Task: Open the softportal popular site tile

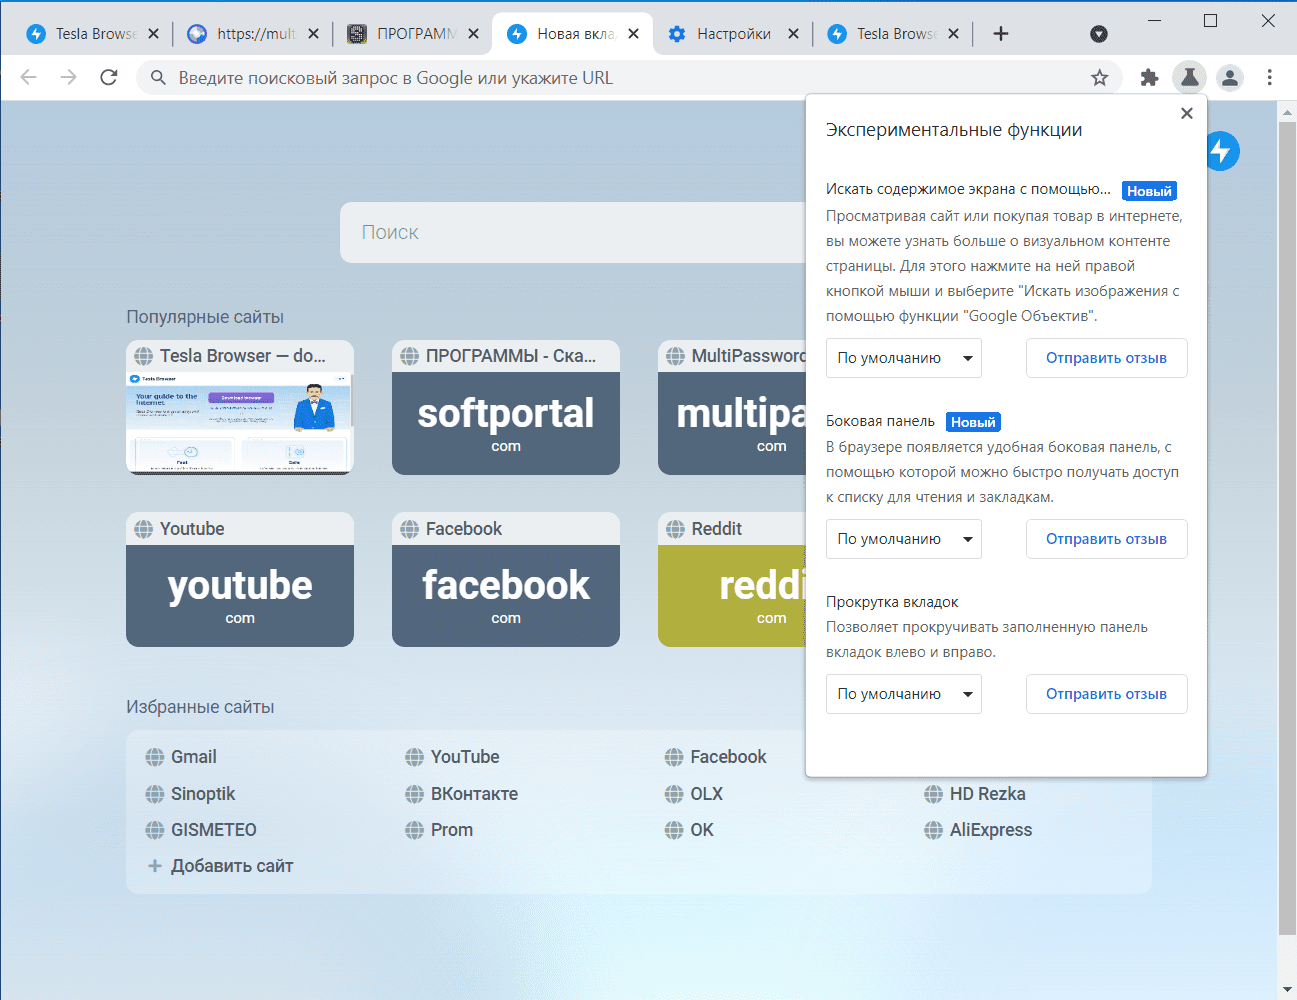Action: [x=506, y=407]
